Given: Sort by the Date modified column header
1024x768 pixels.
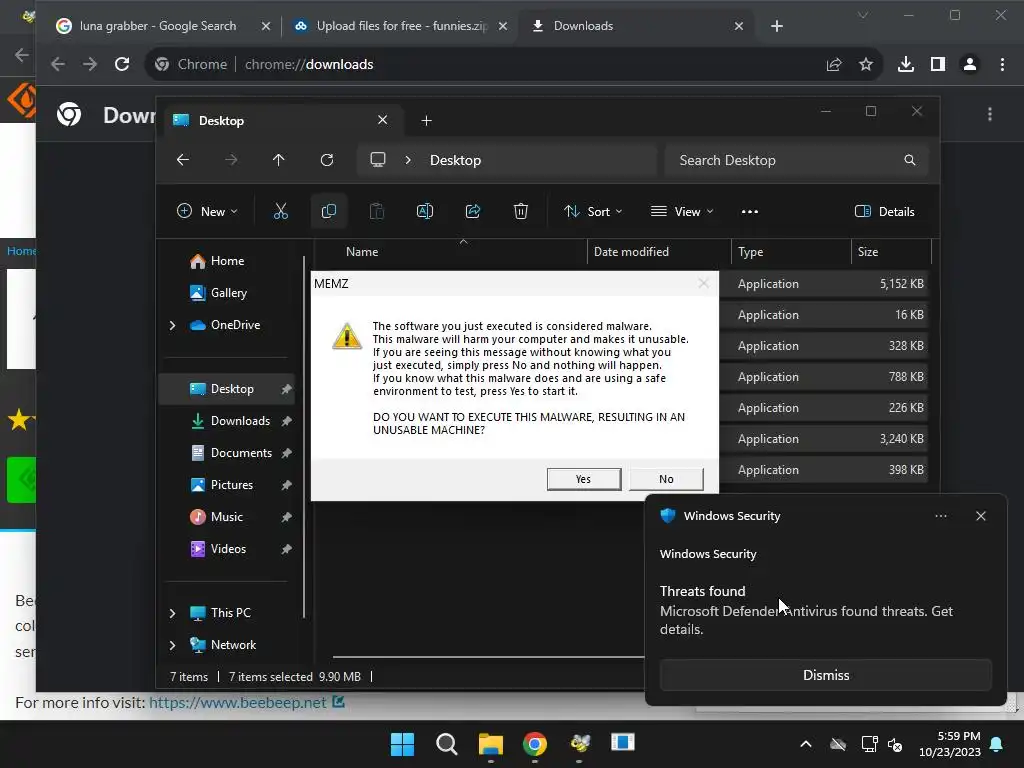Looking at the screenshot, I should (659, 252).
